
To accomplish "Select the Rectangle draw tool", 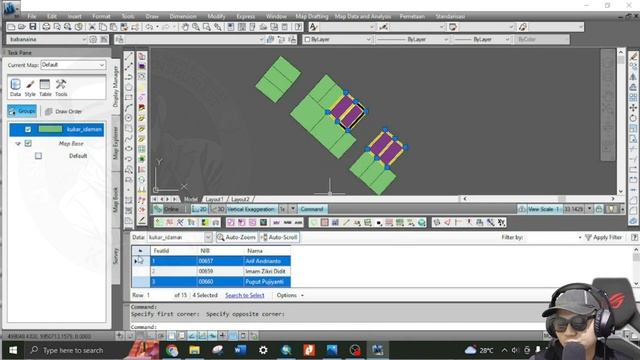I will click(129, 97).
